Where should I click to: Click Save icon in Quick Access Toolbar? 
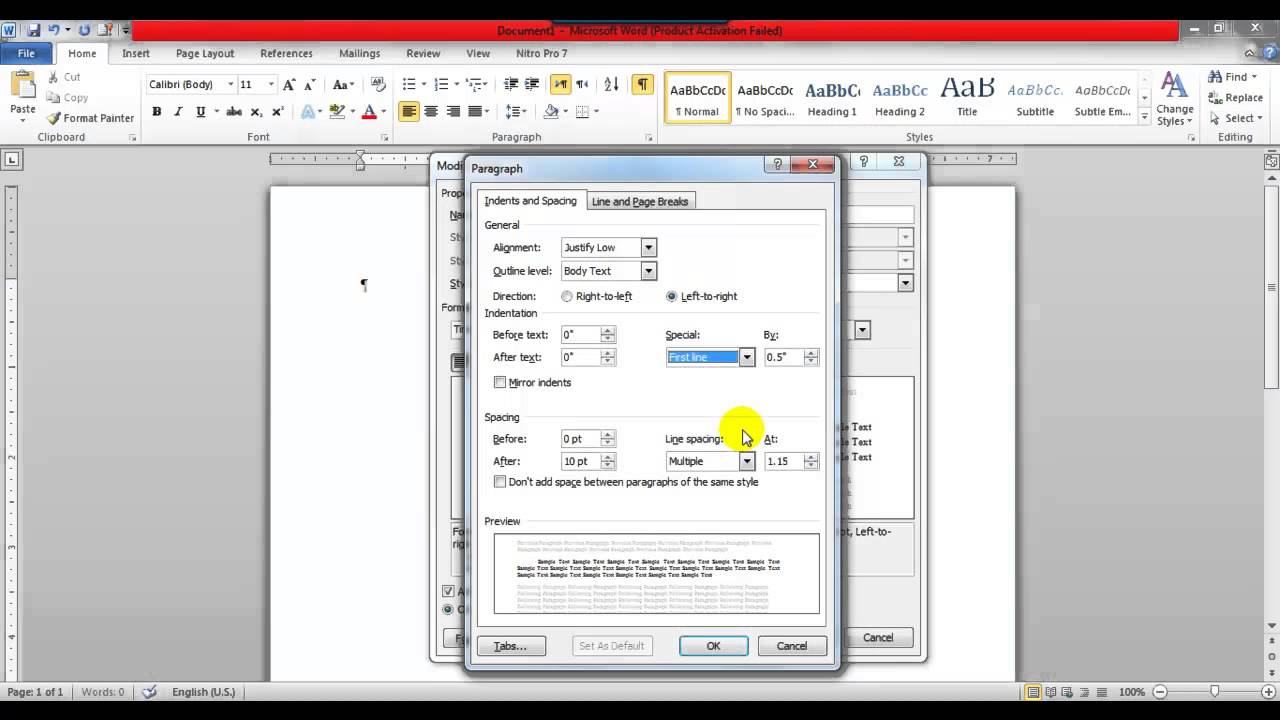click(x=34, y=30)
